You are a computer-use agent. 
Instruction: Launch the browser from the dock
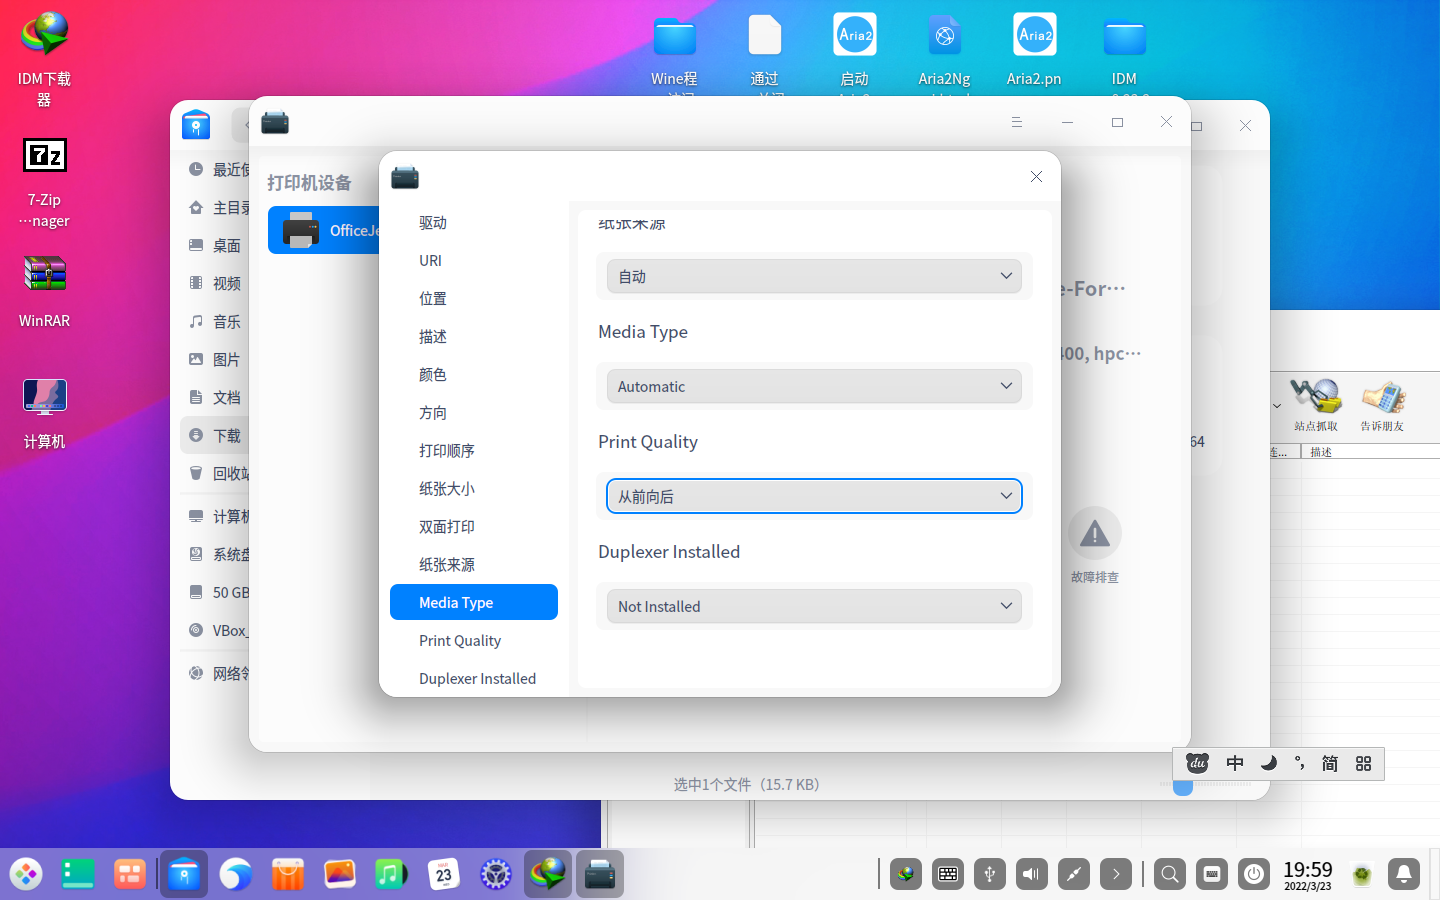click(236, 874)
